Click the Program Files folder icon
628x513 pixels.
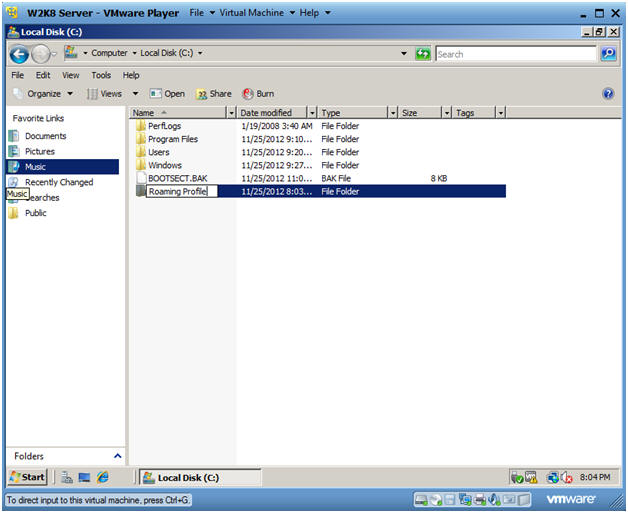tap(141, 139)
